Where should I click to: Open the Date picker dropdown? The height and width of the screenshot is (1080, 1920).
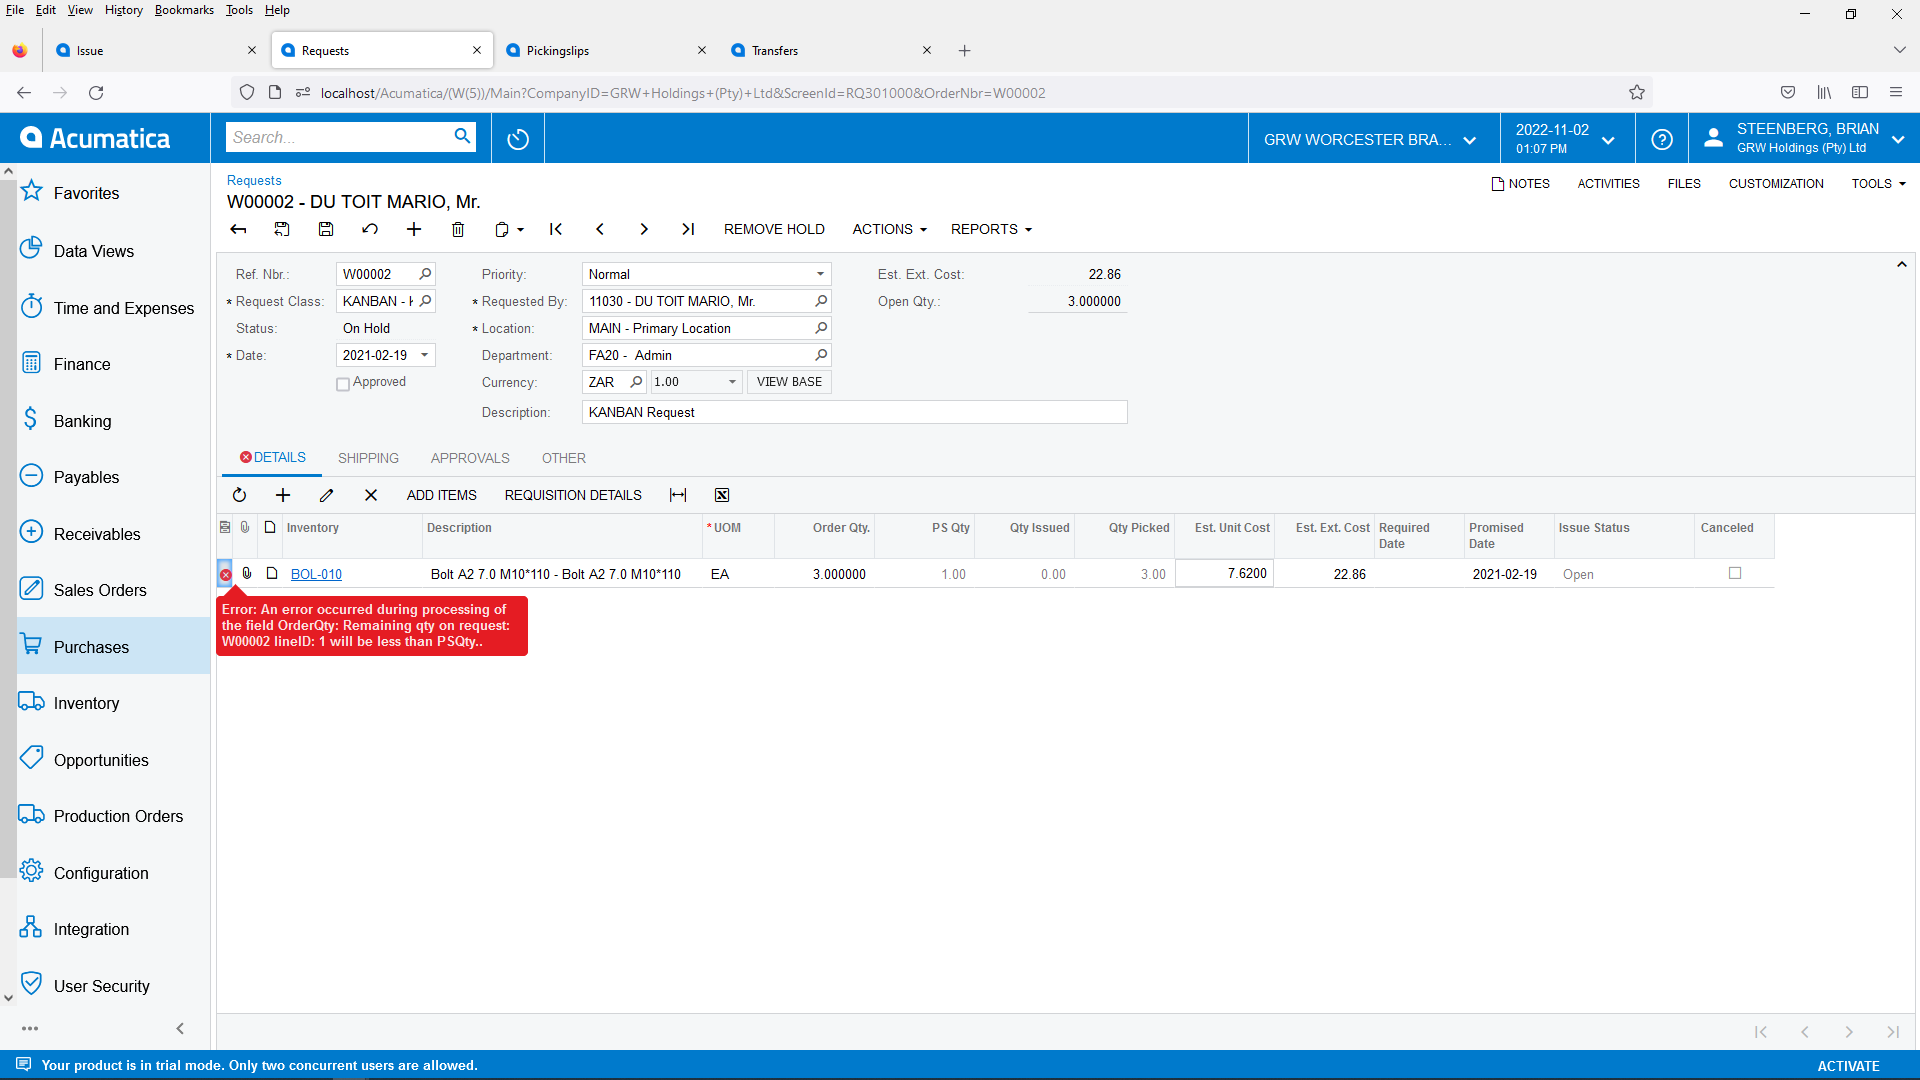[425, 355]
